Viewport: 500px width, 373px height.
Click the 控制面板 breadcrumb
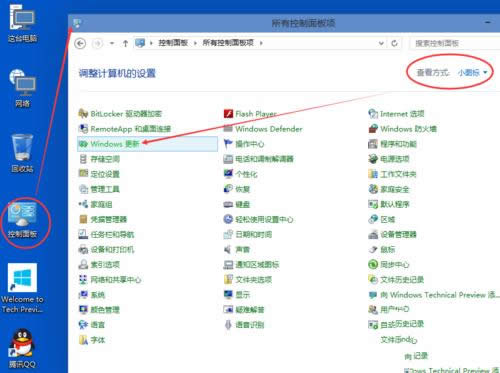pos(173,43)
